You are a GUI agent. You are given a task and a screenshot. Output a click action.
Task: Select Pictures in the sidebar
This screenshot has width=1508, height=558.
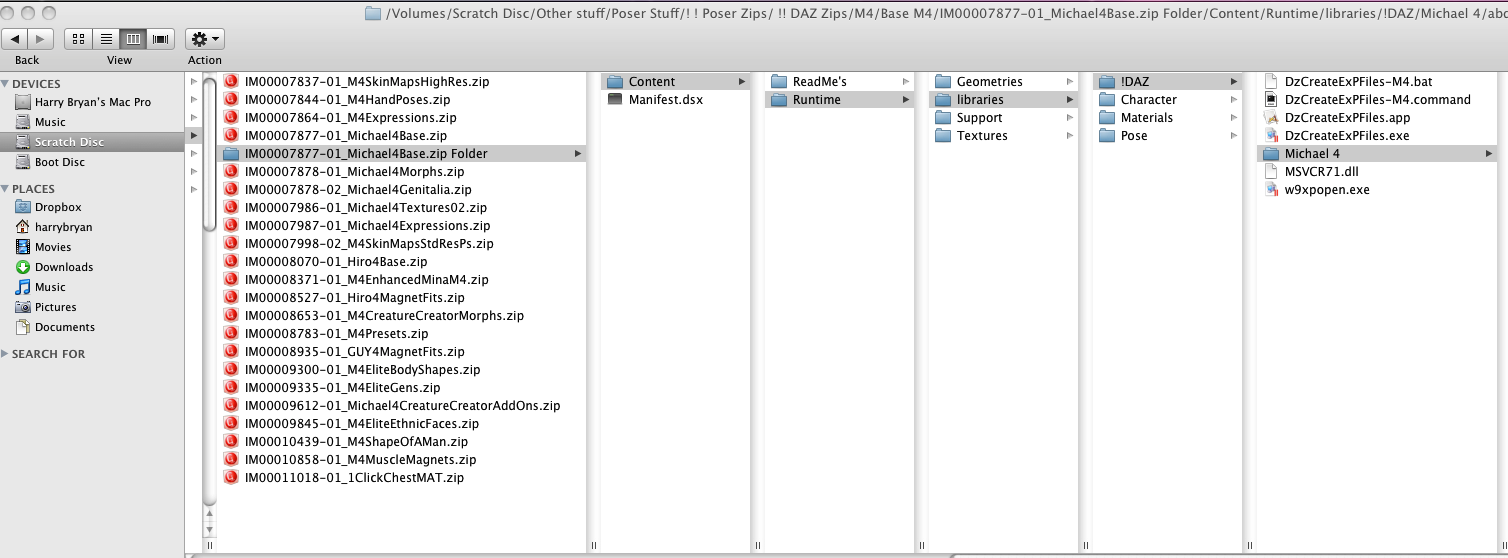55,307
